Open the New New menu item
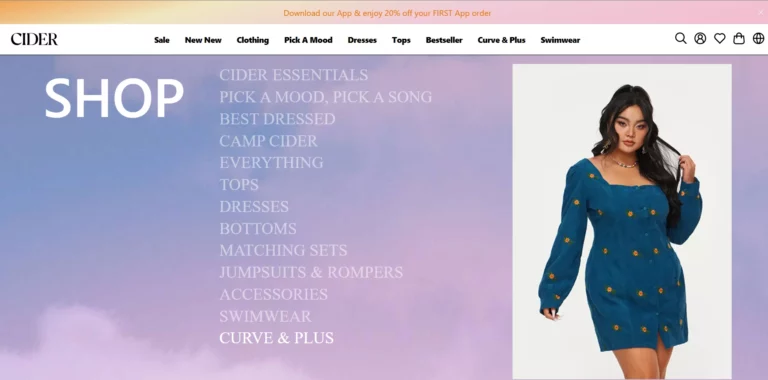 coord(203,40)
